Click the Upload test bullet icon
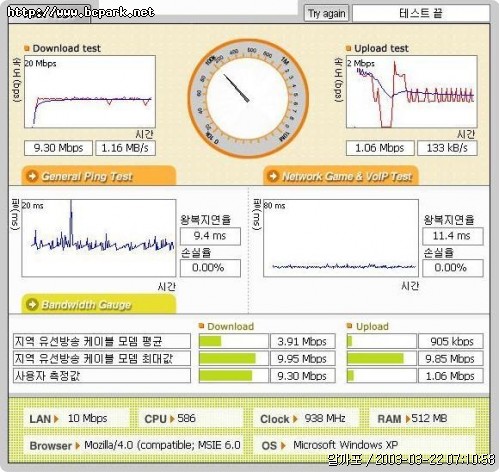 tap(349, 48)
